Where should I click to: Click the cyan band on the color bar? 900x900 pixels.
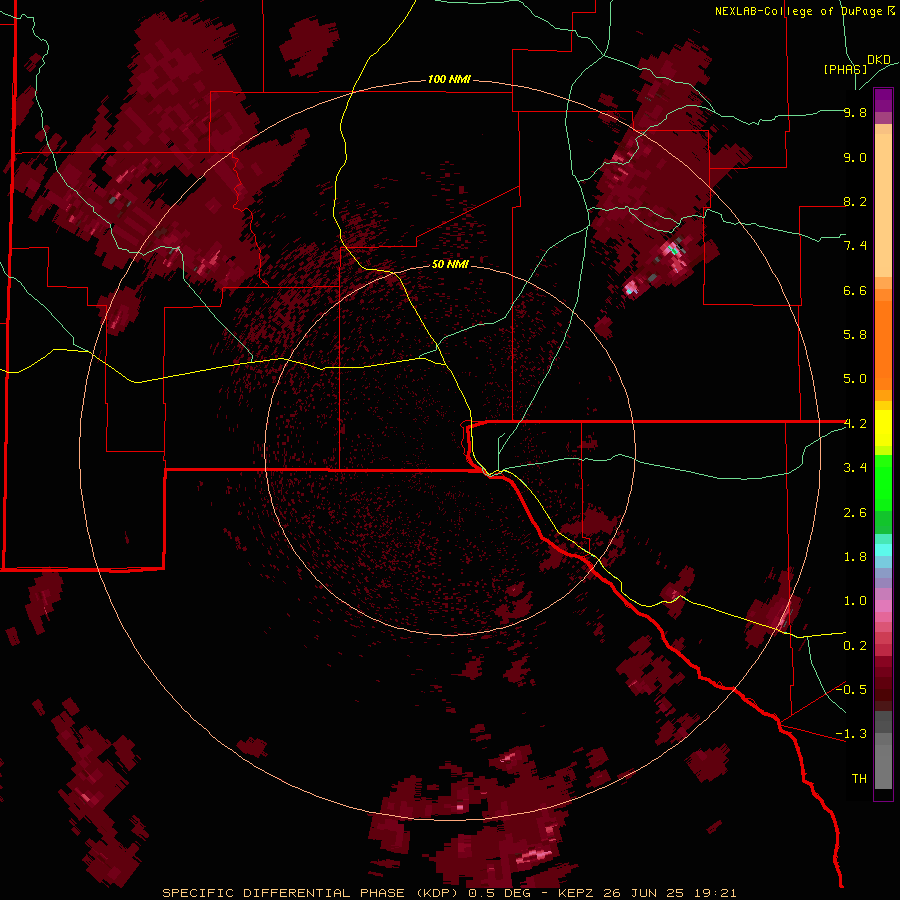point(883,550)
